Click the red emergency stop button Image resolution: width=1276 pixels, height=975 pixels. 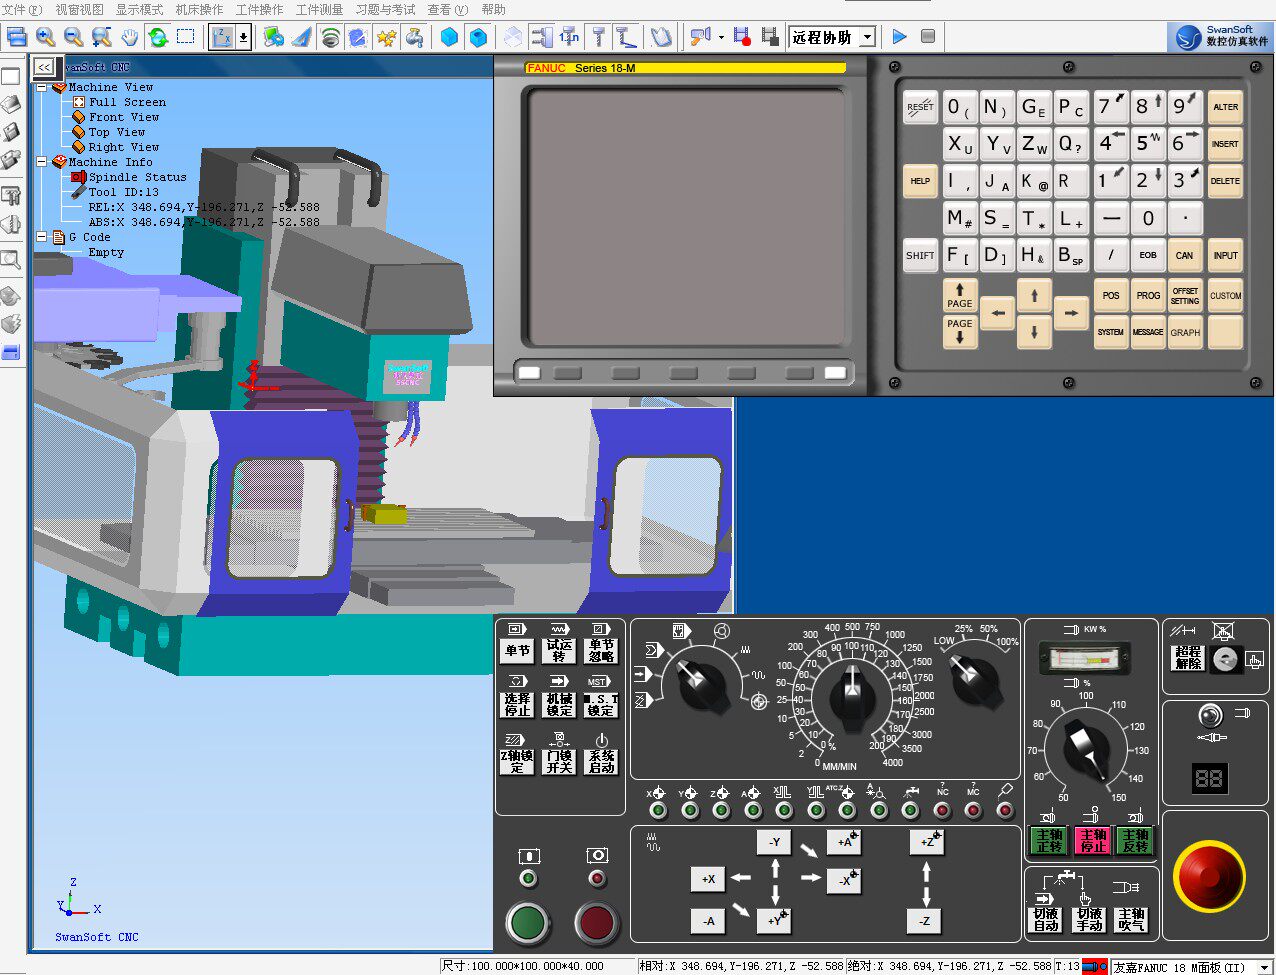point(1209,877)
